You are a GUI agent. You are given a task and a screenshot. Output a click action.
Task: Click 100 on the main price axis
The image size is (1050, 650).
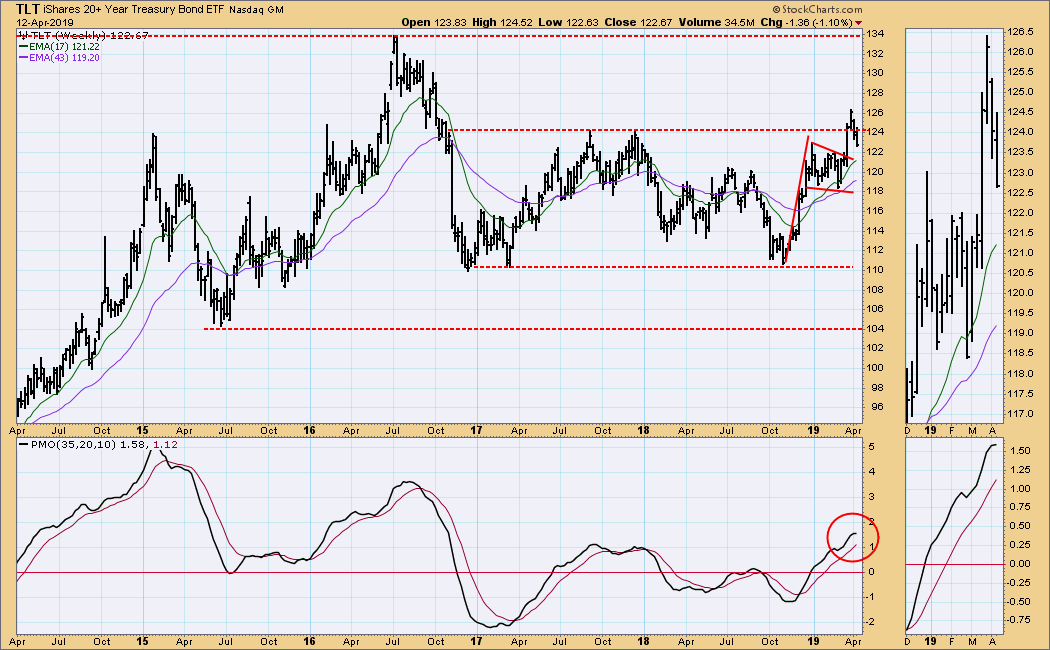click(x=875, y=368)
